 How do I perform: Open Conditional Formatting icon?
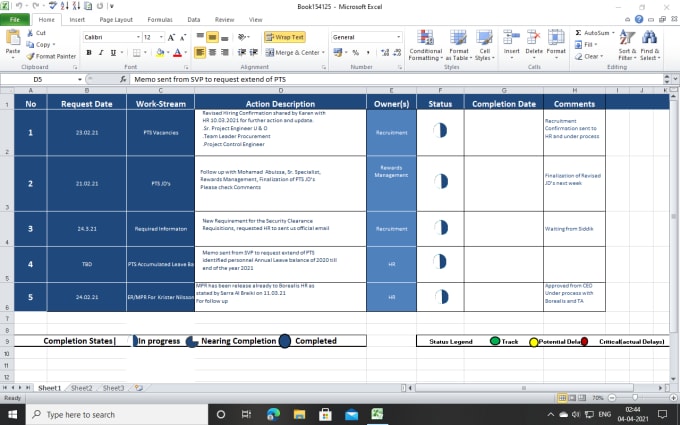pos(425,38)
